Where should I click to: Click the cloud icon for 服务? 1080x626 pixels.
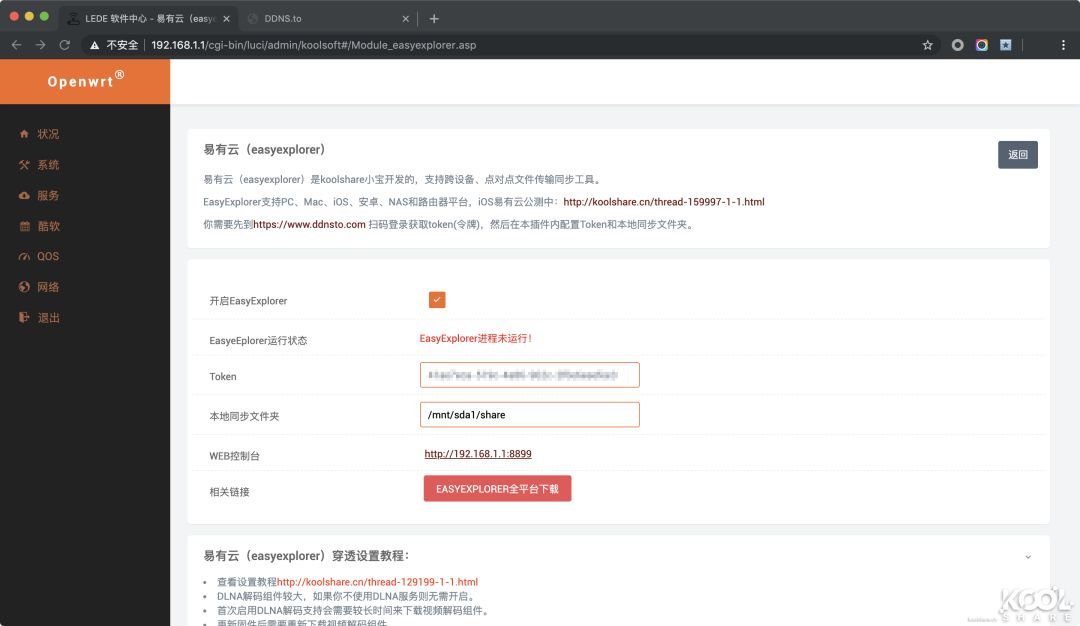pyautogui.click(x=24, y=195)
